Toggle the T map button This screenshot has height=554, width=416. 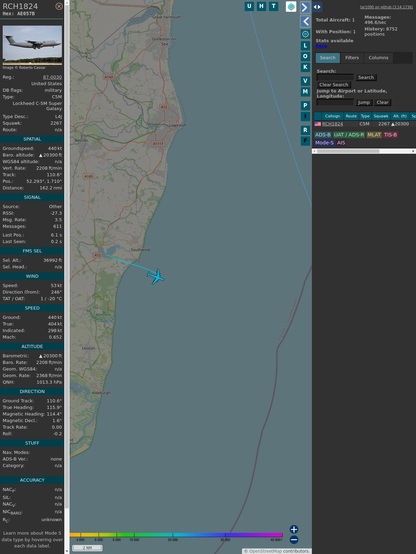(273, 6)
